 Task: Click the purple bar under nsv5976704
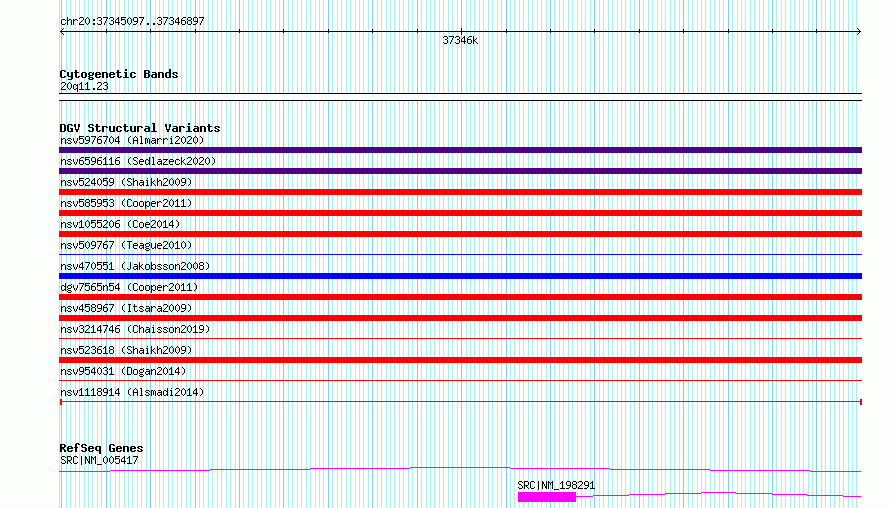[460, 150]
